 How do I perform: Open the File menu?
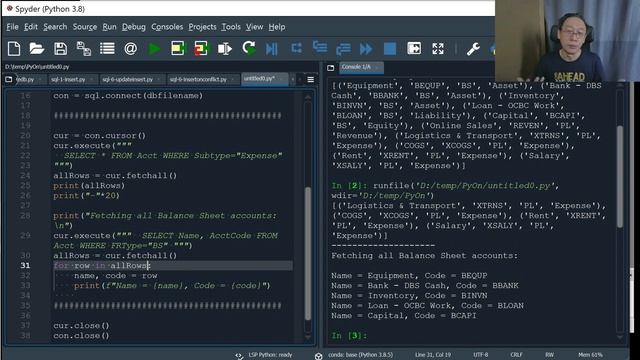click(x=12, y=27)
